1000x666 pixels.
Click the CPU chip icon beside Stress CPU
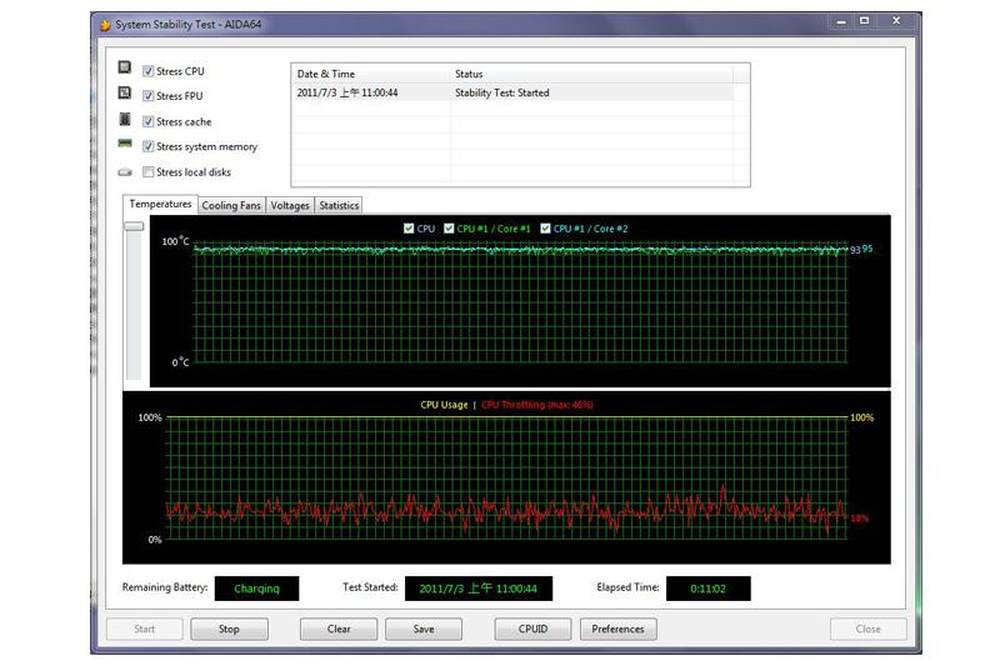click(125, 68)
